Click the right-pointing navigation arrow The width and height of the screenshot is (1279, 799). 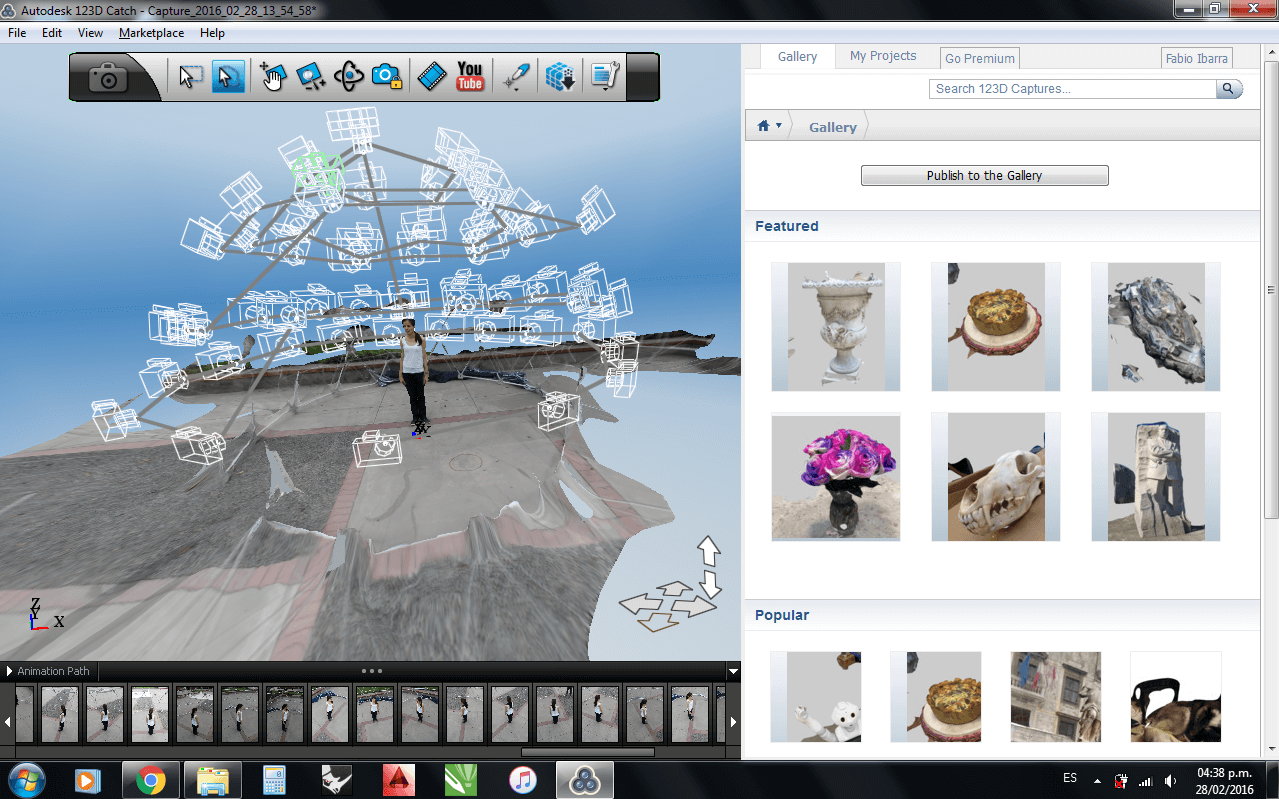(695, 607)
